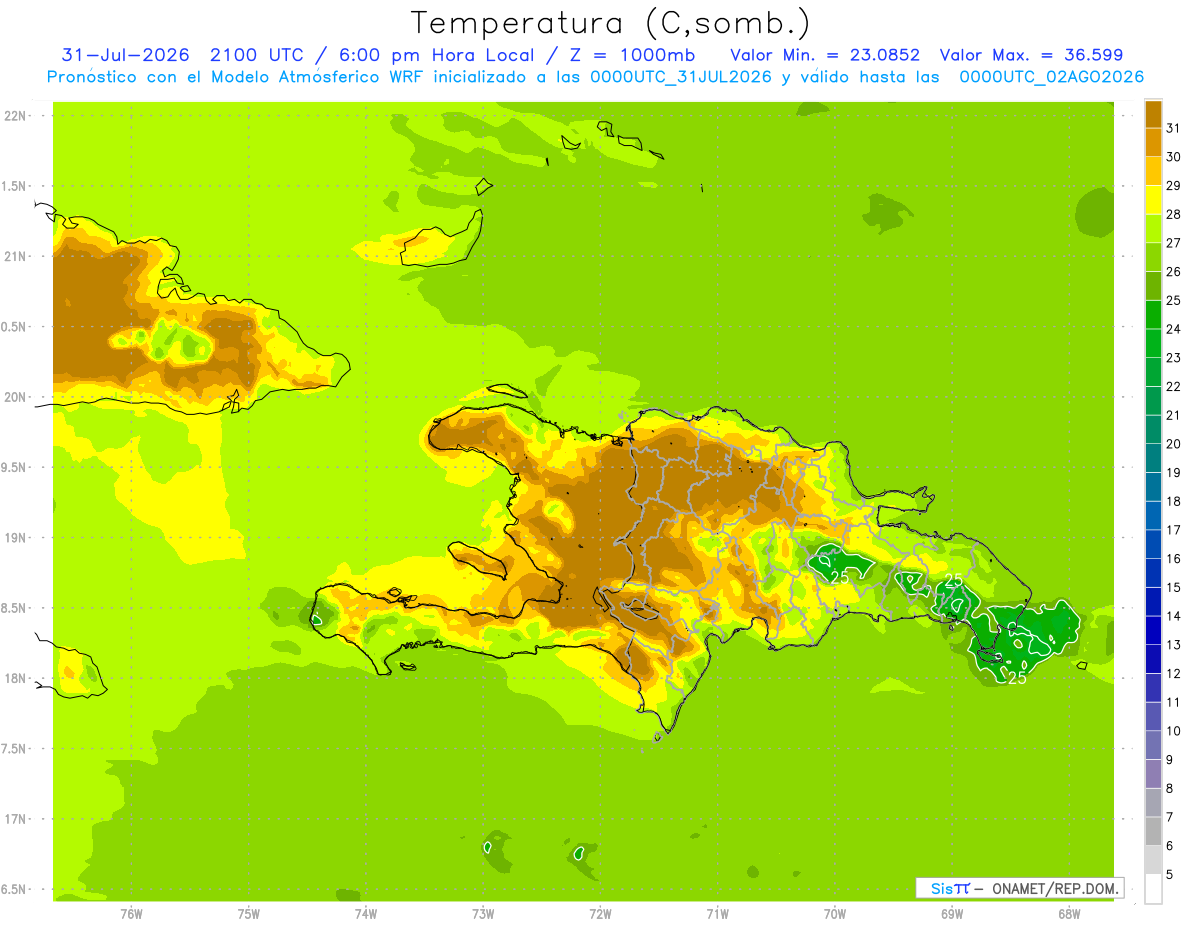Click the legend value 8
Image resolution: width=1200 pixels, height=927 pixels.
coord(1169,788)
